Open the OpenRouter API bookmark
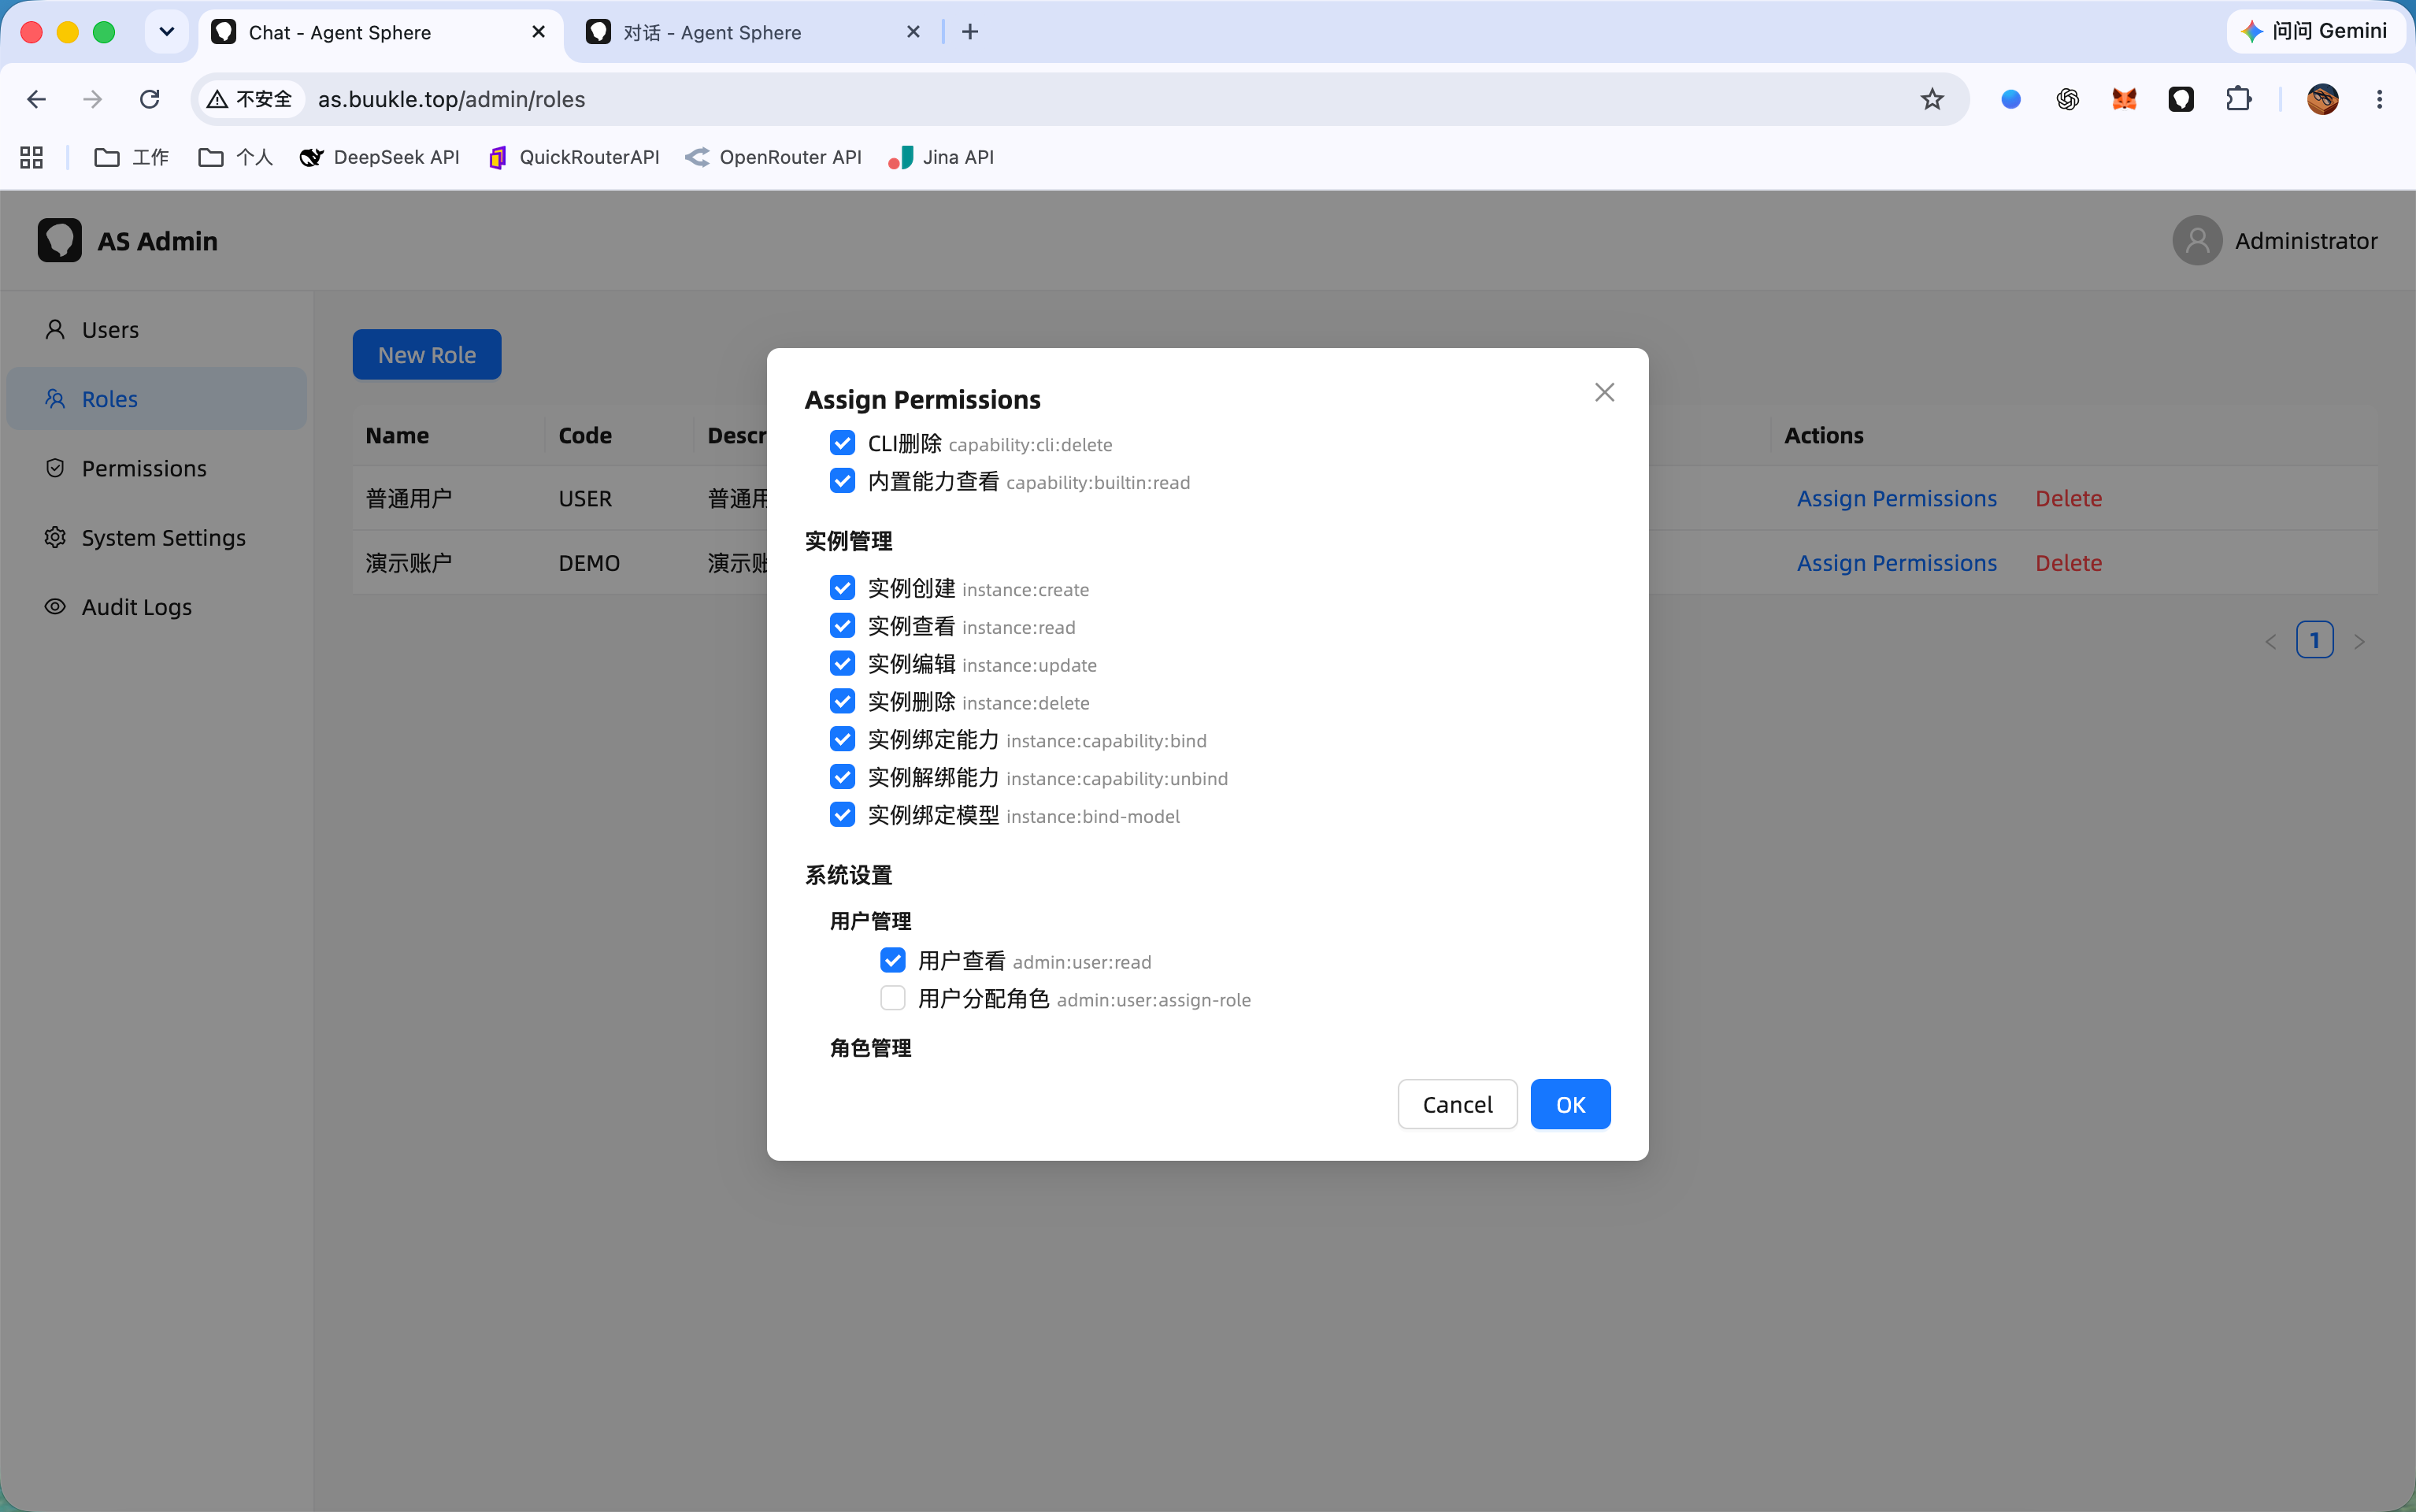Viewport: 2416px width, 1512px height. click(773, 157)
